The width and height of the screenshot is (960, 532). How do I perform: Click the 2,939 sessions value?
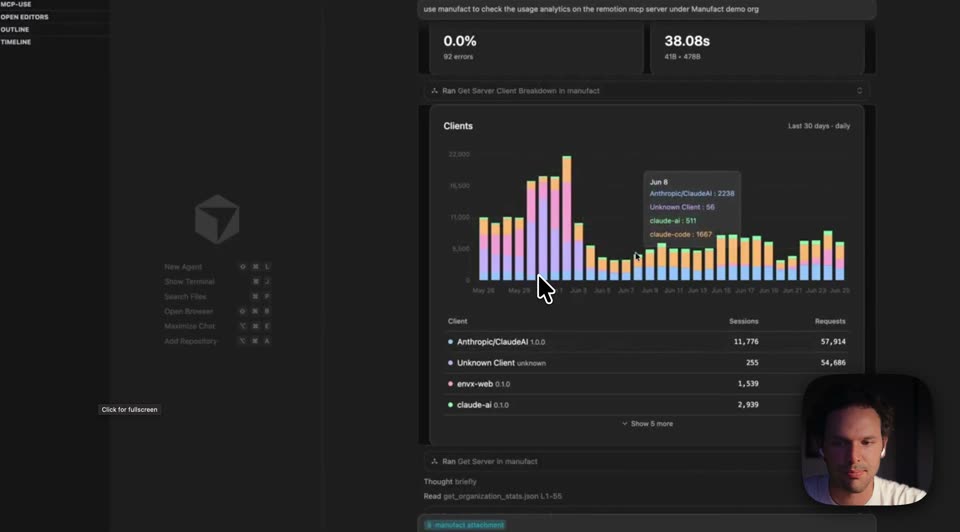coord(748,405)
